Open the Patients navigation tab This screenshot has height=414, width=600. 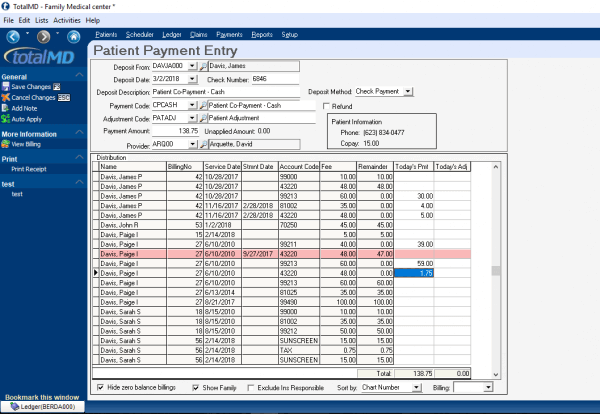(x=106, y=35)
